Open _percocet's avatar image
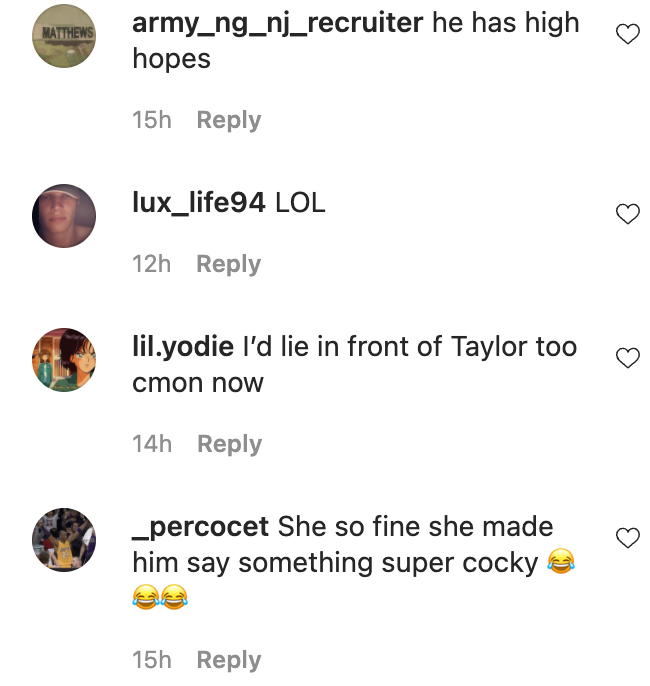 click(x=64, y=539)
